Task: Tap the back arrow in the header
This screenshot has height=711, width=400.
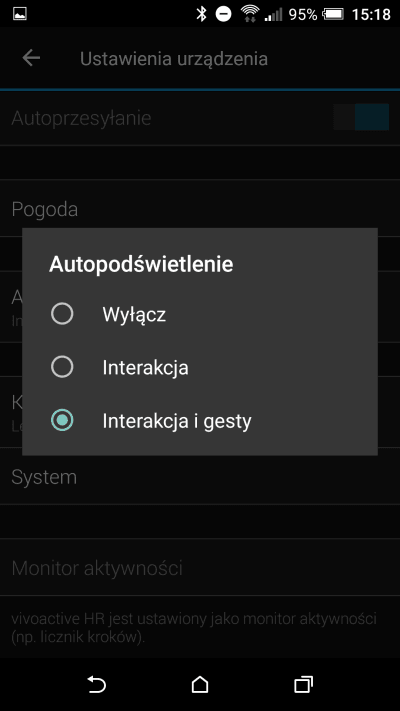Action: click(x=31, y=58)
